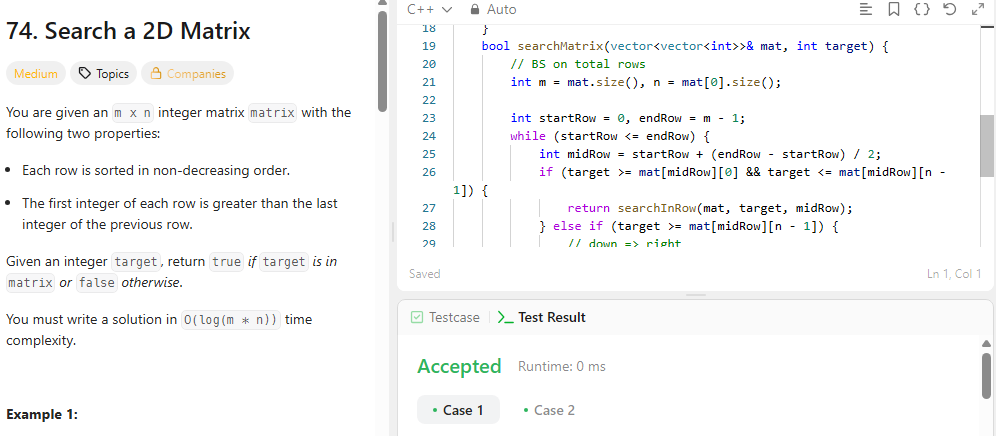Switch to the Testcase tab

(x=445, y=317)
